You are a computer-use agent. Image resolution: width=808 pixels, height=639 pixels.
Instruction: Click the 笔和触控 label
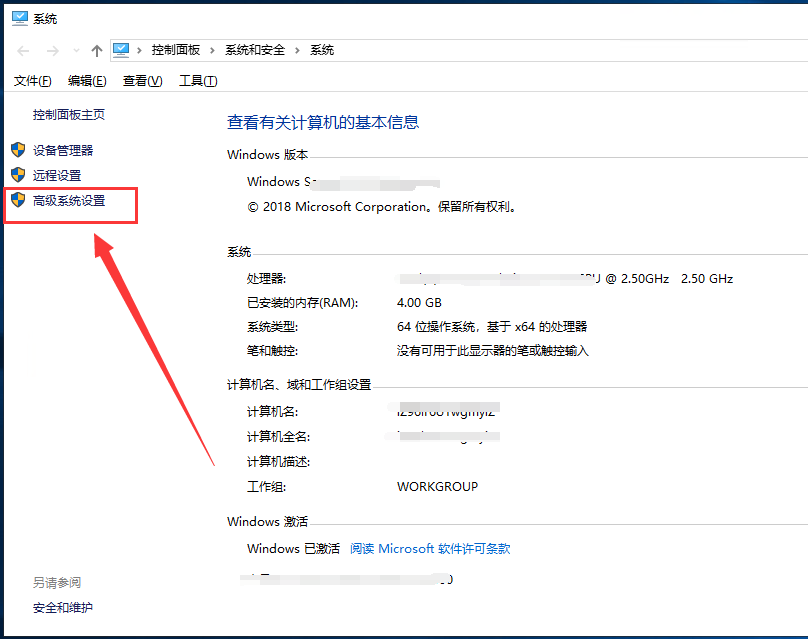pos(273,351)
